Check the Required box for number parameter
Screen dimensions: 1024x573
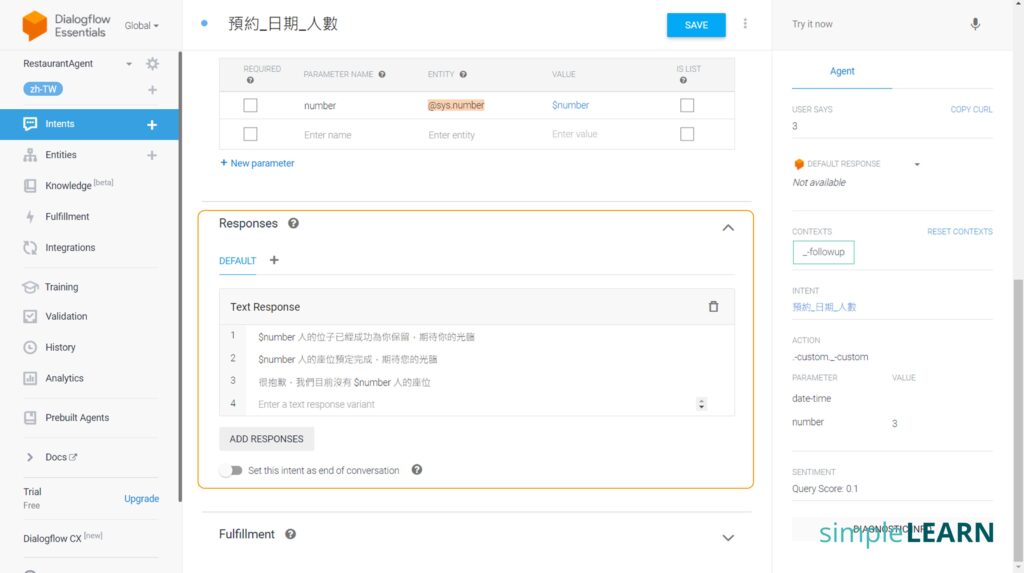click(x=250, y=105)
